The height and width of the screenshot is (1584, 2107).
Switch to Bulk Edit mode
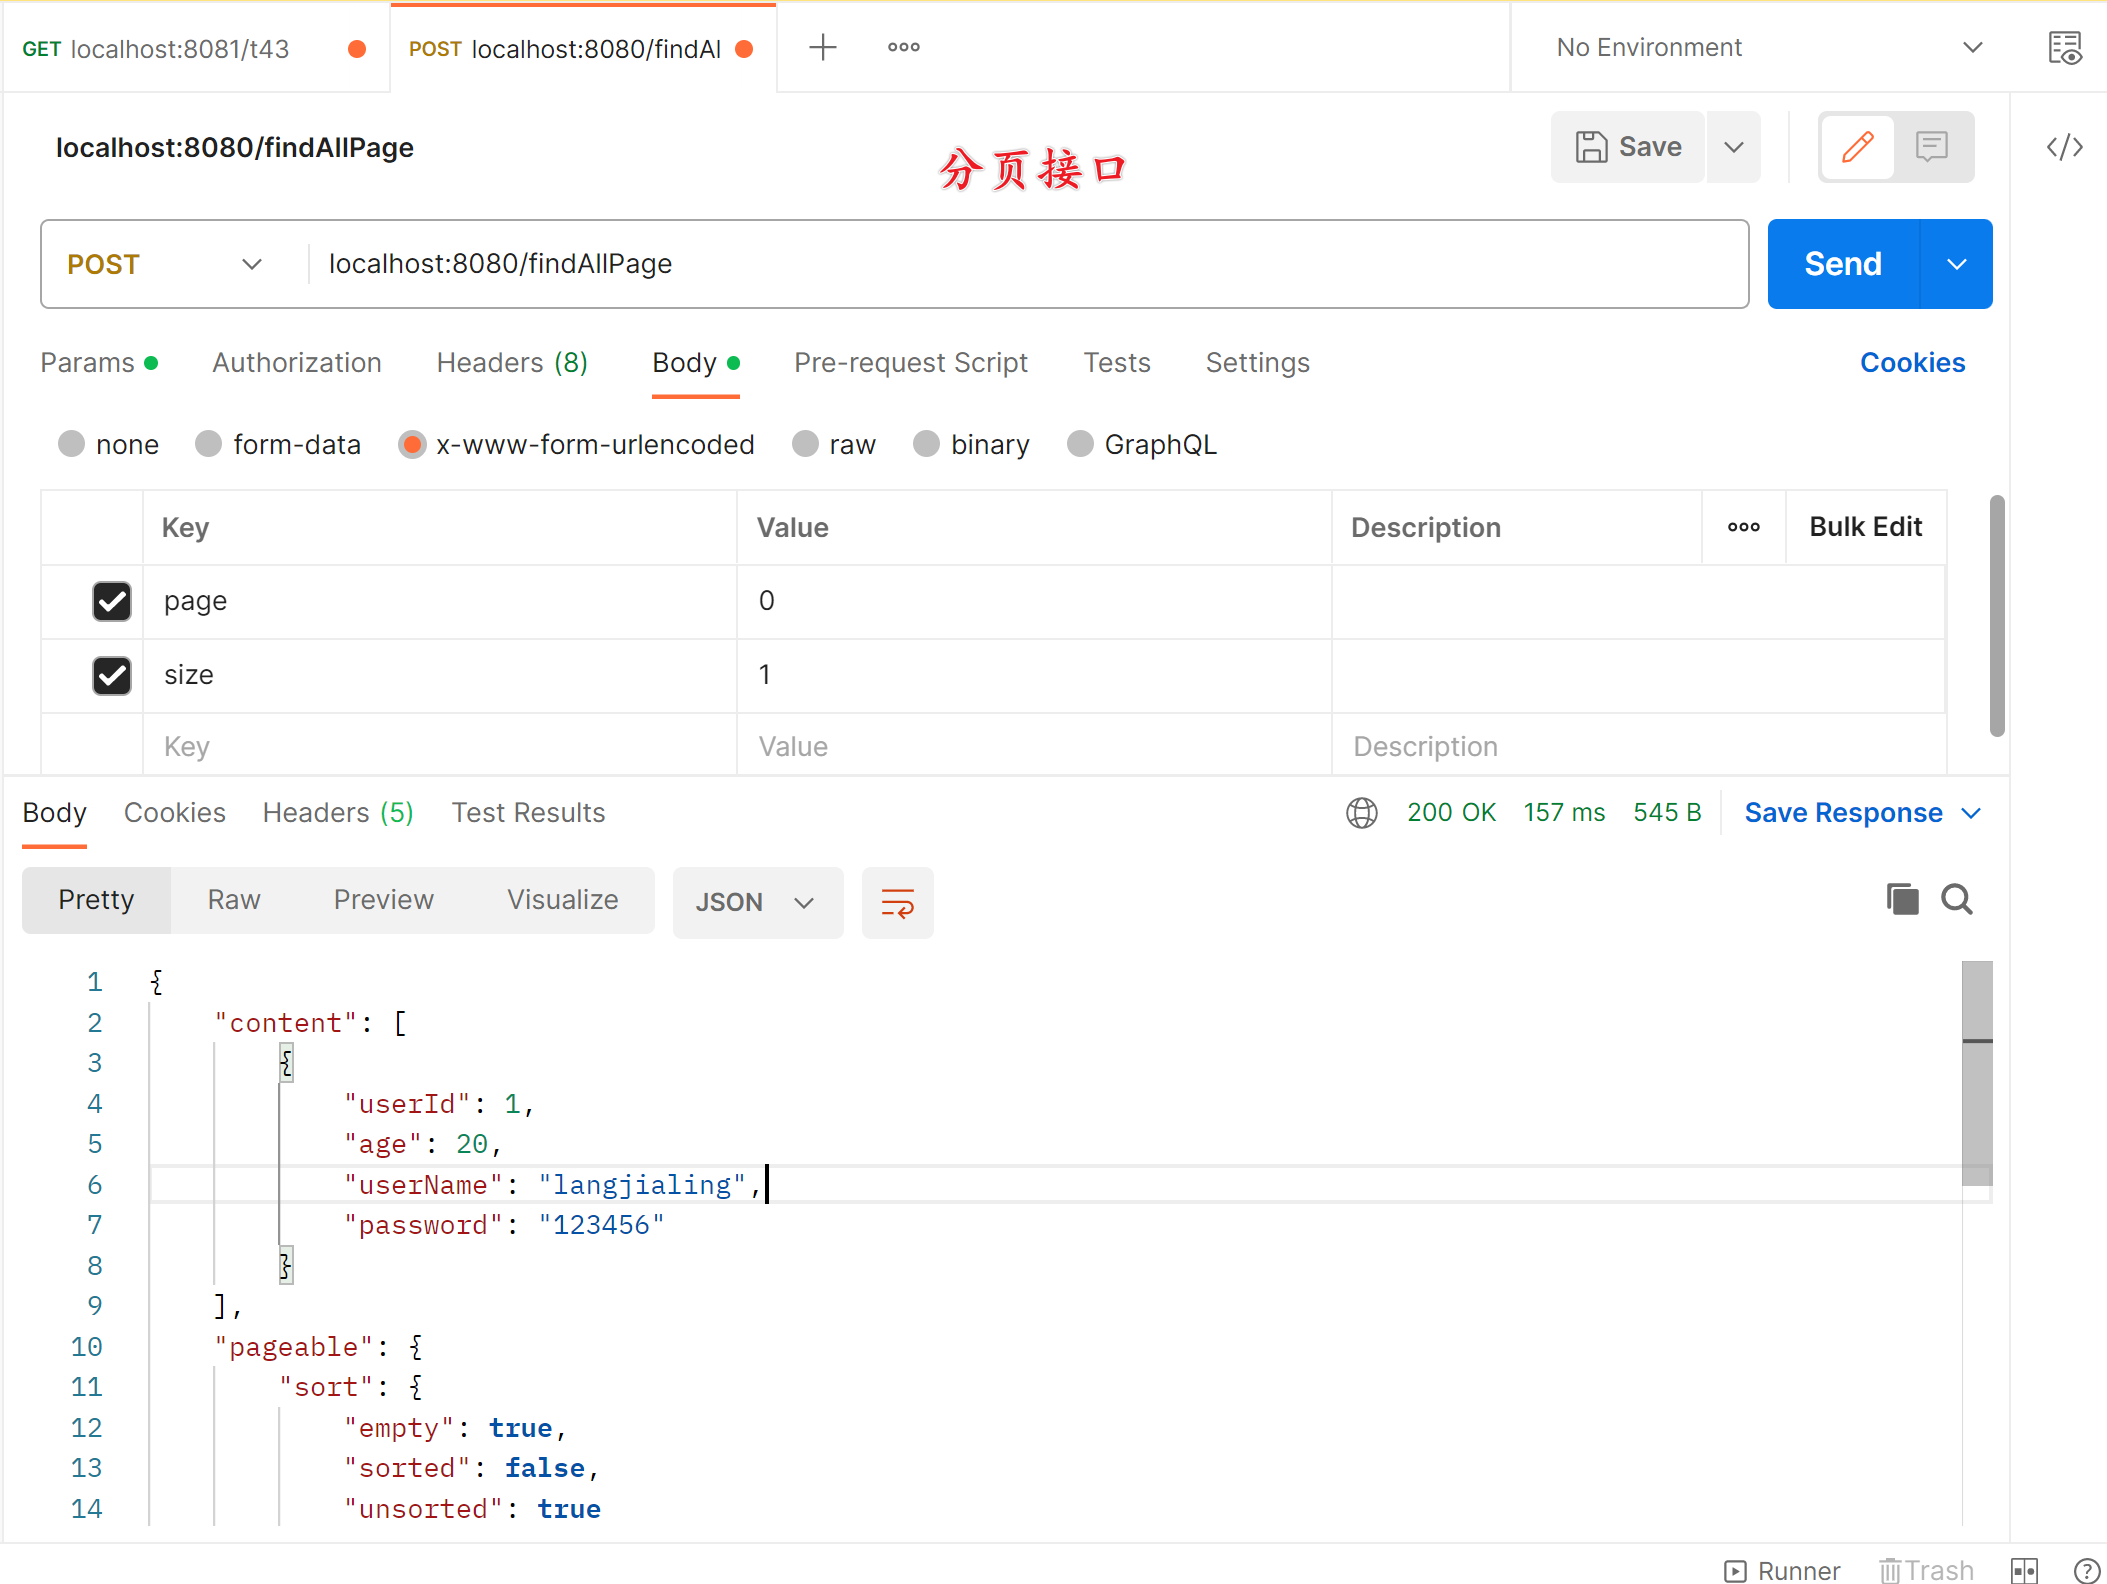[x=1866, y=527]
